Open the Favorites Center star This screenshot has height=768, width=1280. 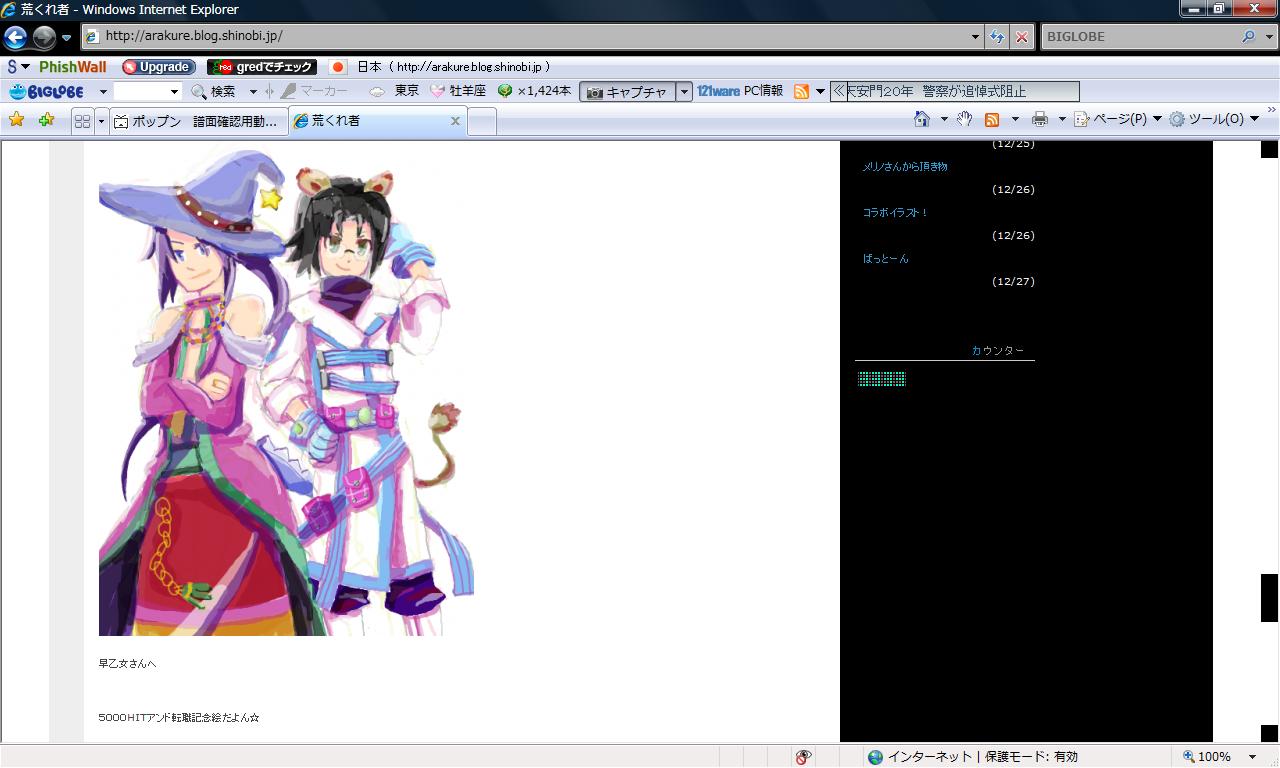[x=16, y=120]
